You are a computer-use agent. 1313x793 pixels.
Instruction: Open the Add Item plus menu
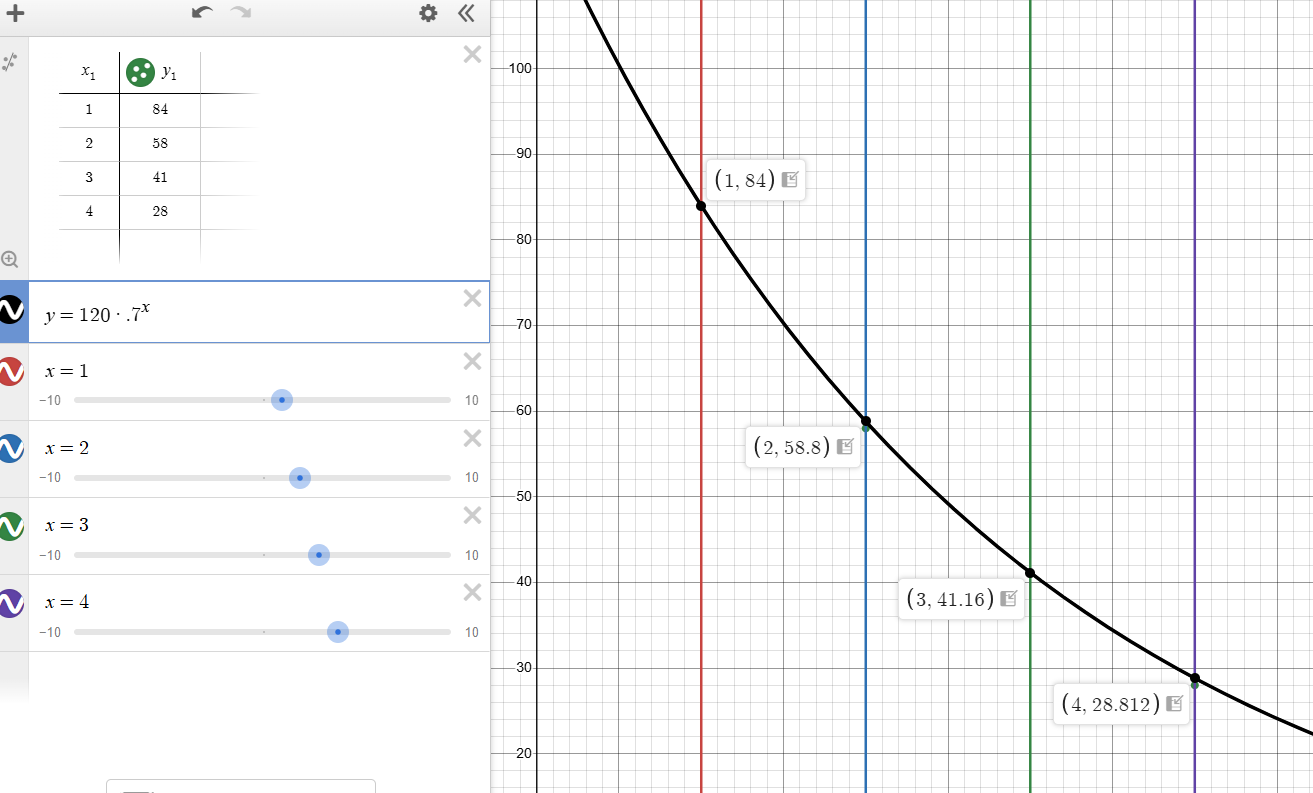pyautogui.click(x=14, y=14)
